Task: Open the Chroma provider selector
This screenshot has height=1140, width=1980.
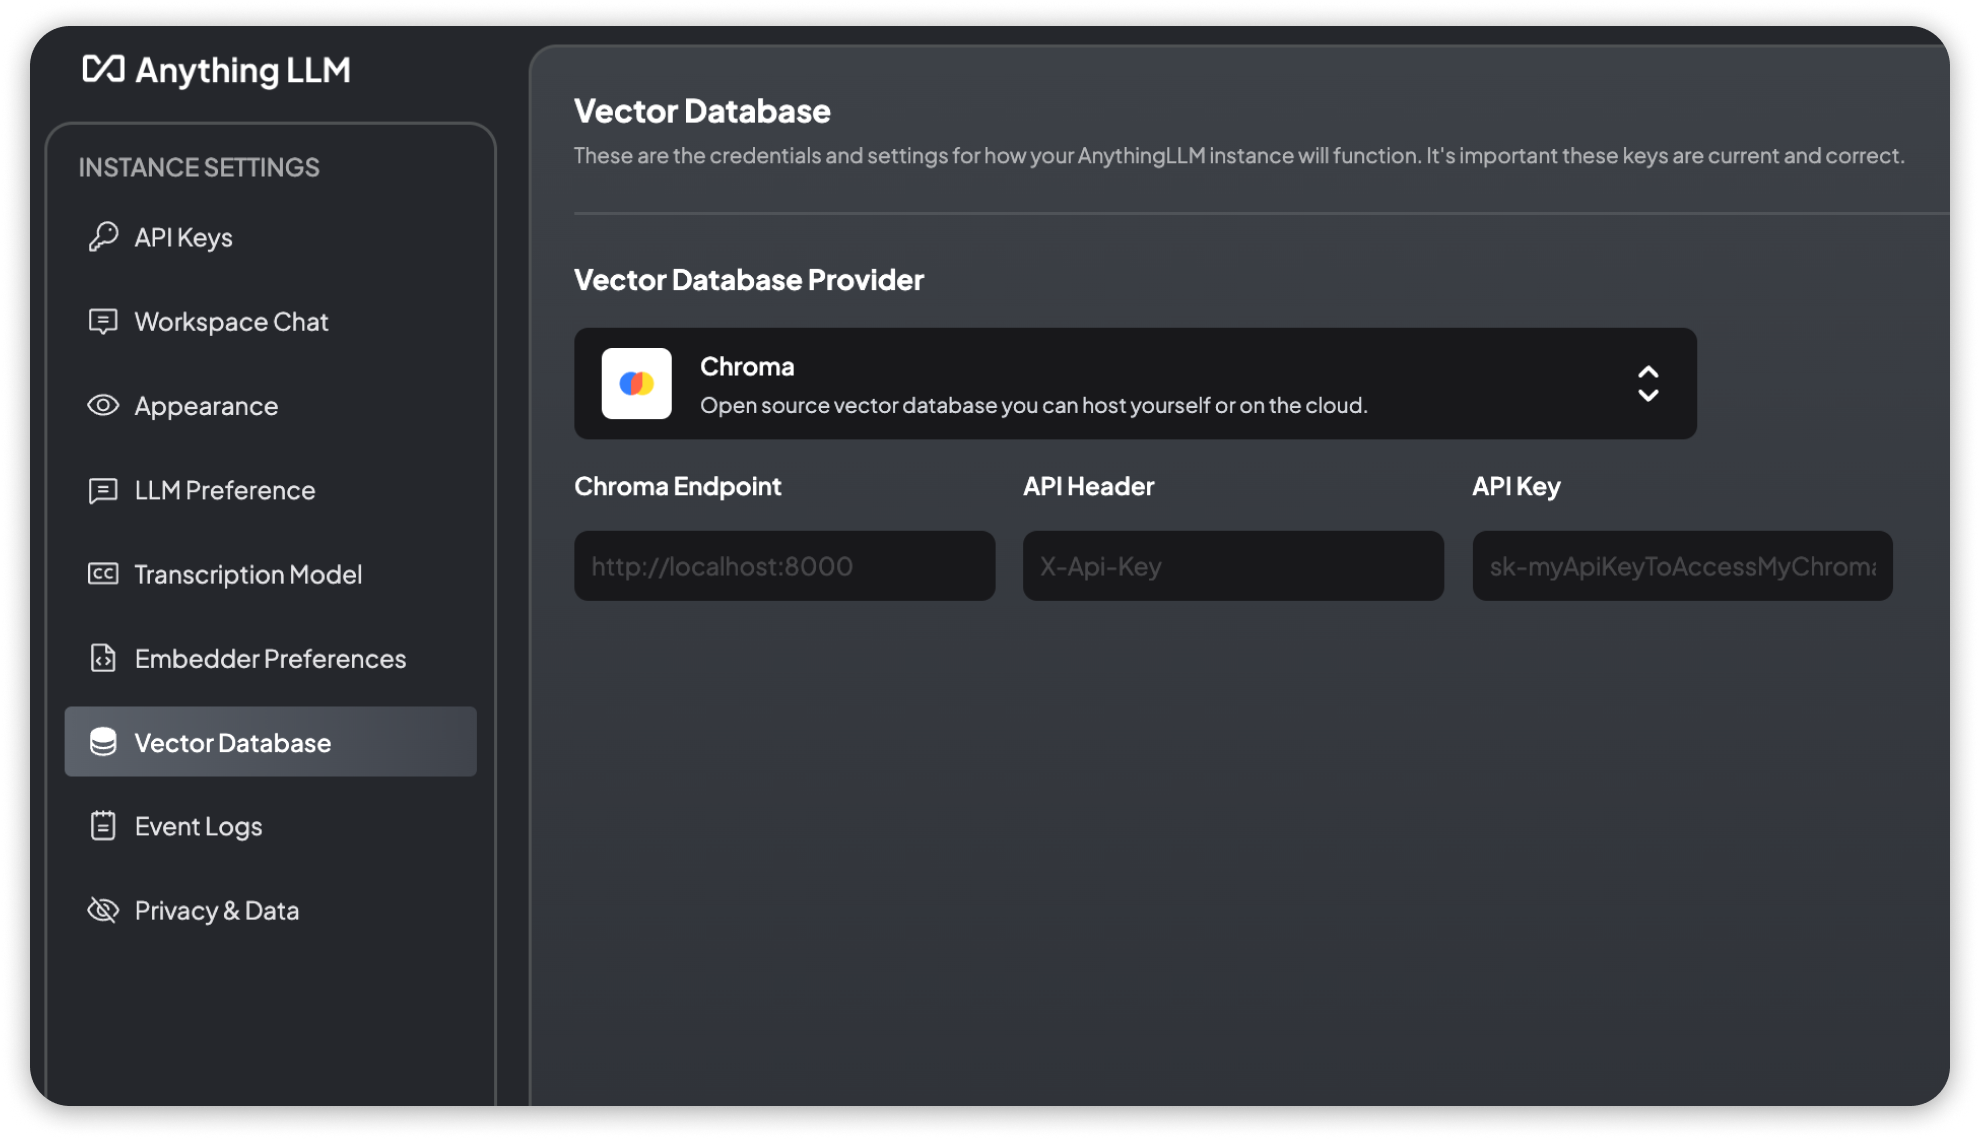Action: click(x=1135, y=383)
